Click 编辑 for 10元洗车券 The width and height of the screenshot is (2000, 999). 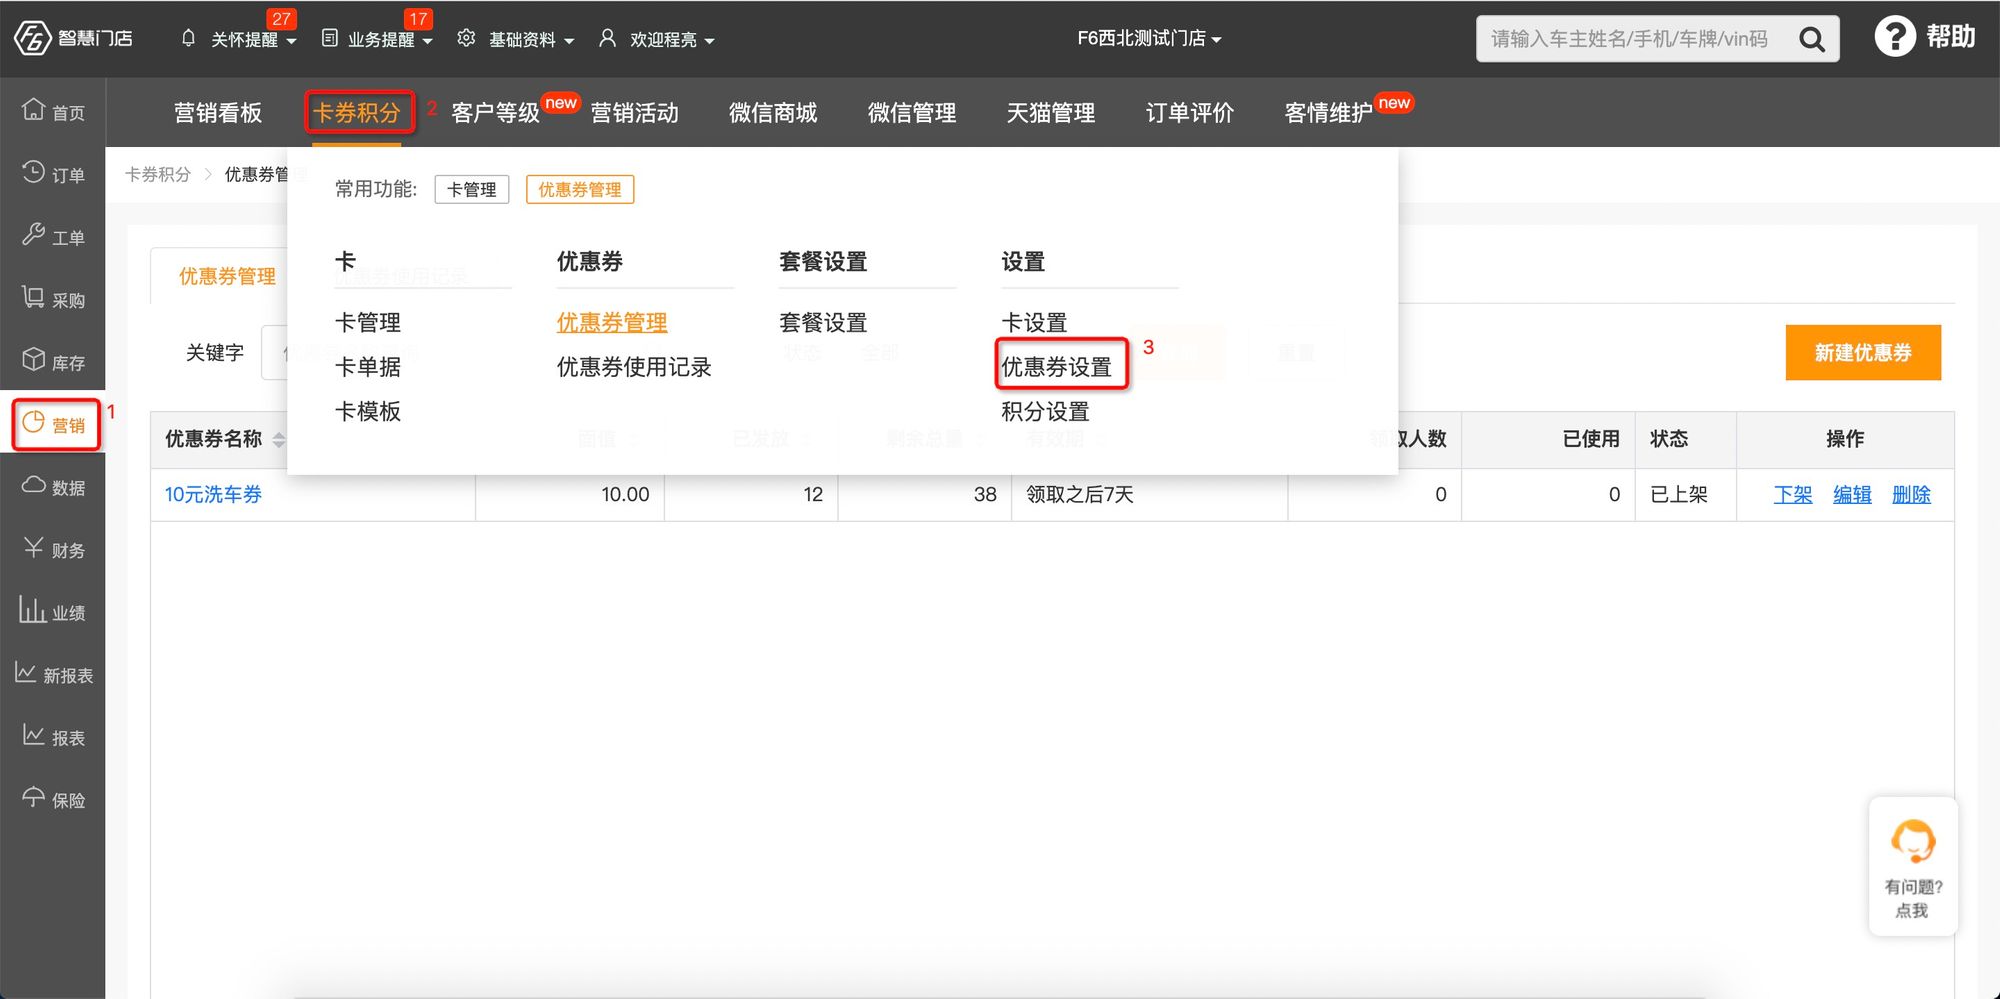click(1852, 494)
